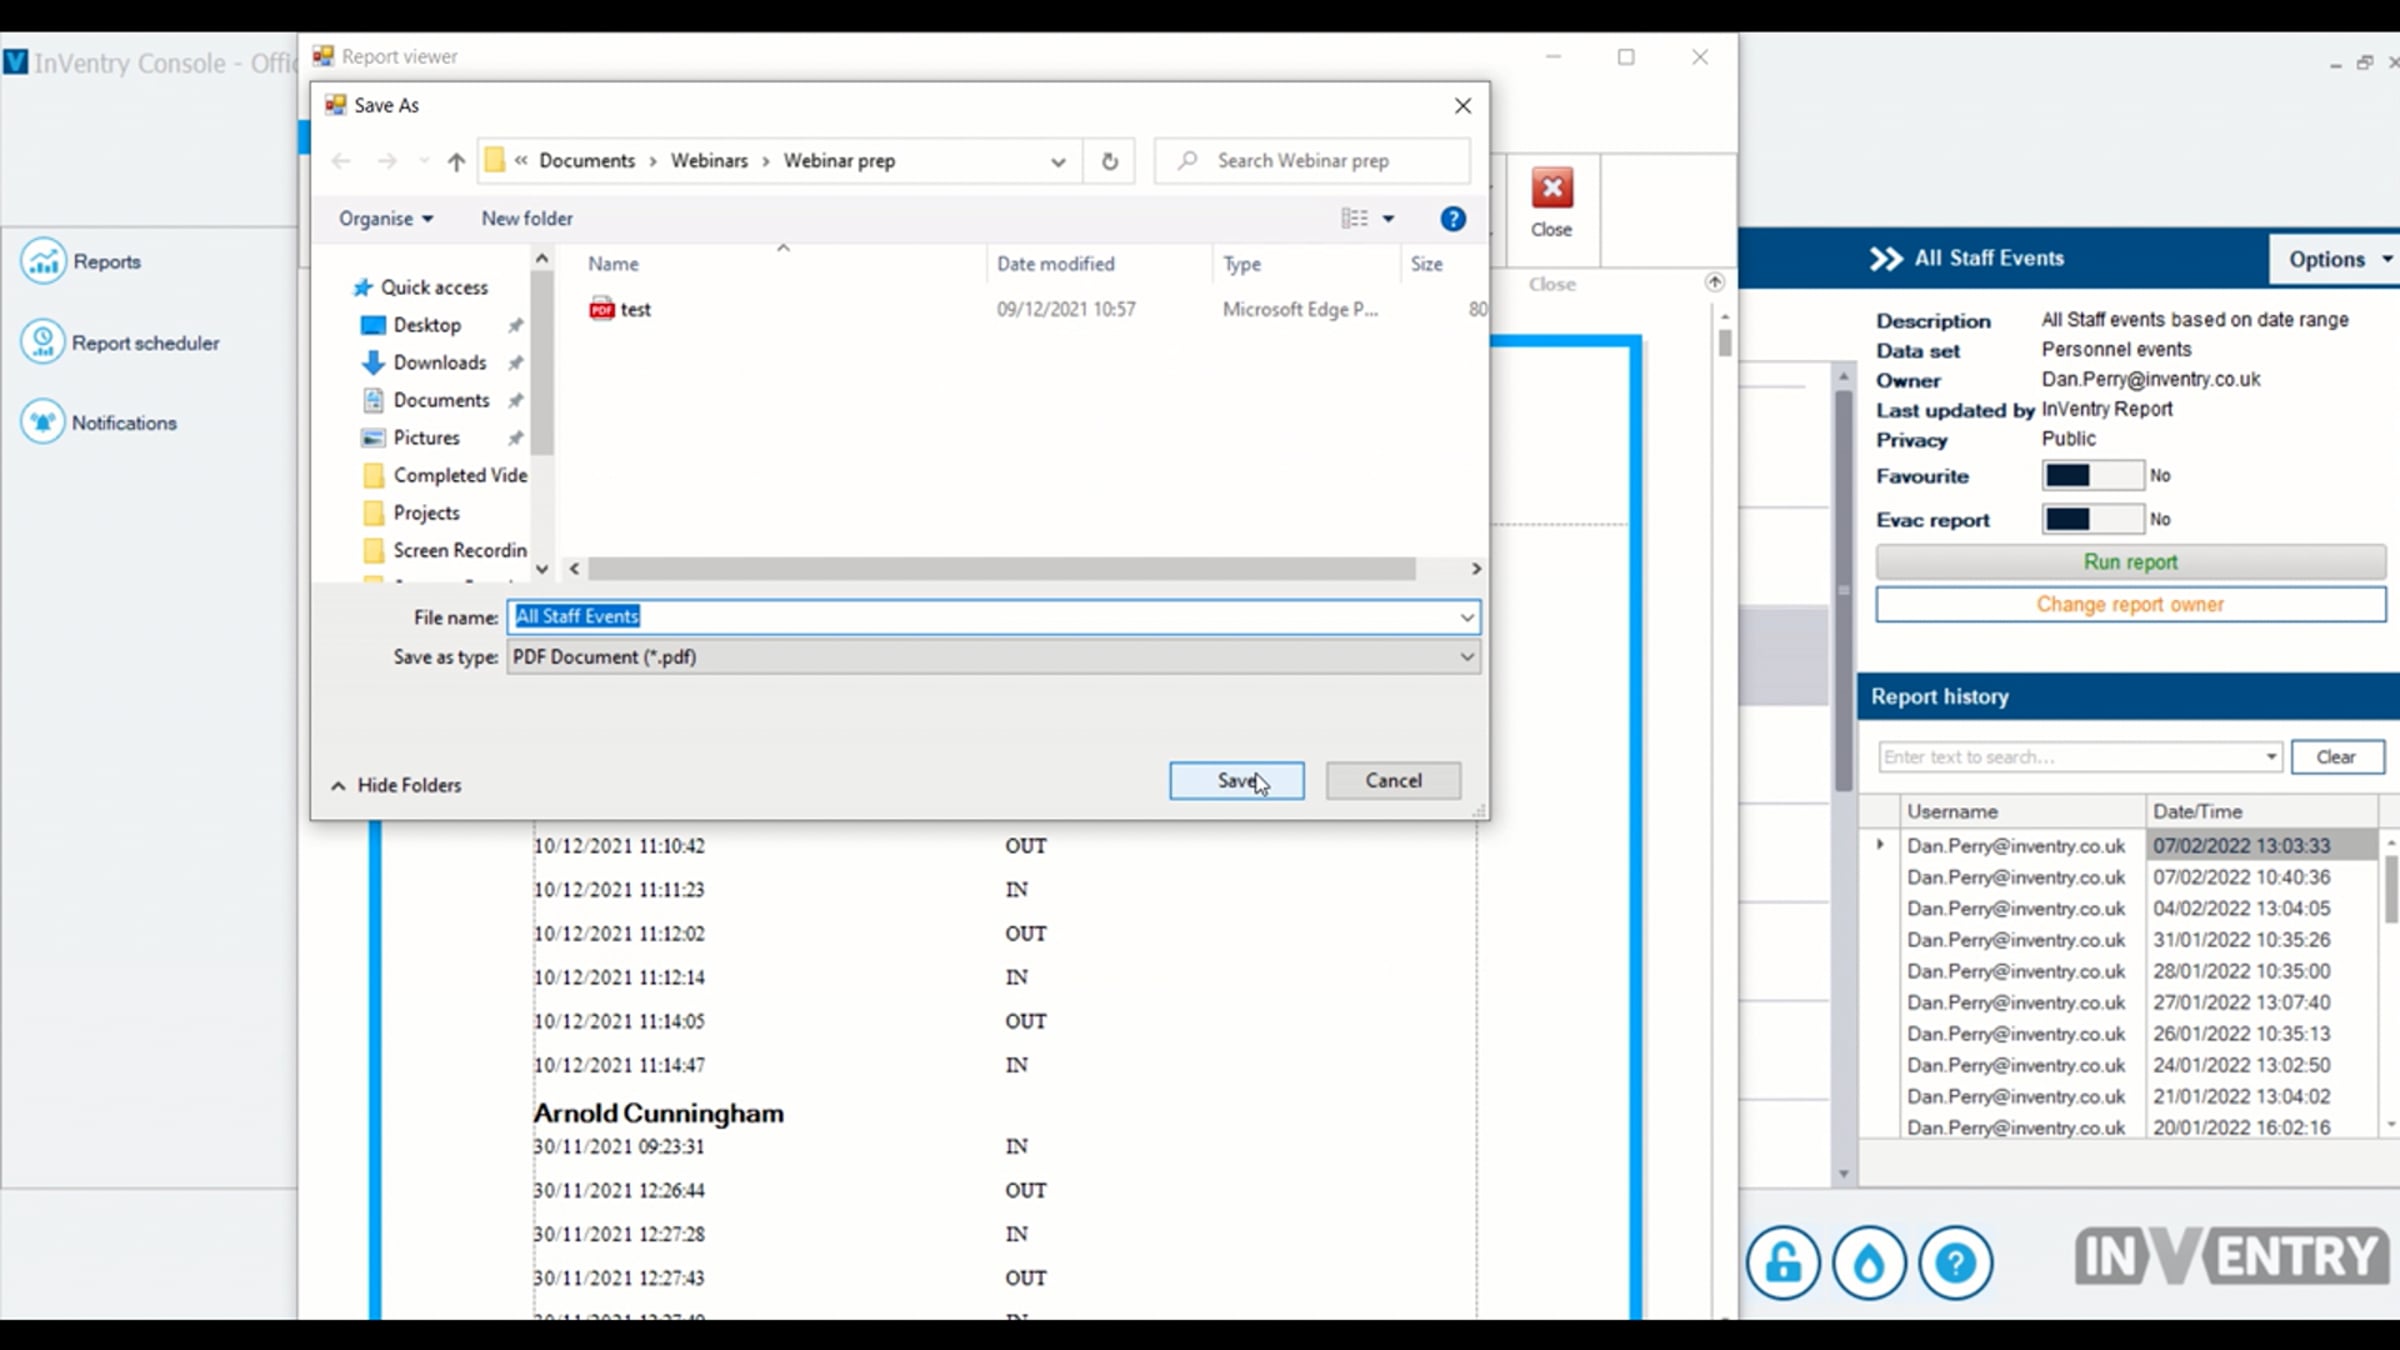Click the Report history search field
Viewport: 2400px width, 1350px height.
point(2079,757)
